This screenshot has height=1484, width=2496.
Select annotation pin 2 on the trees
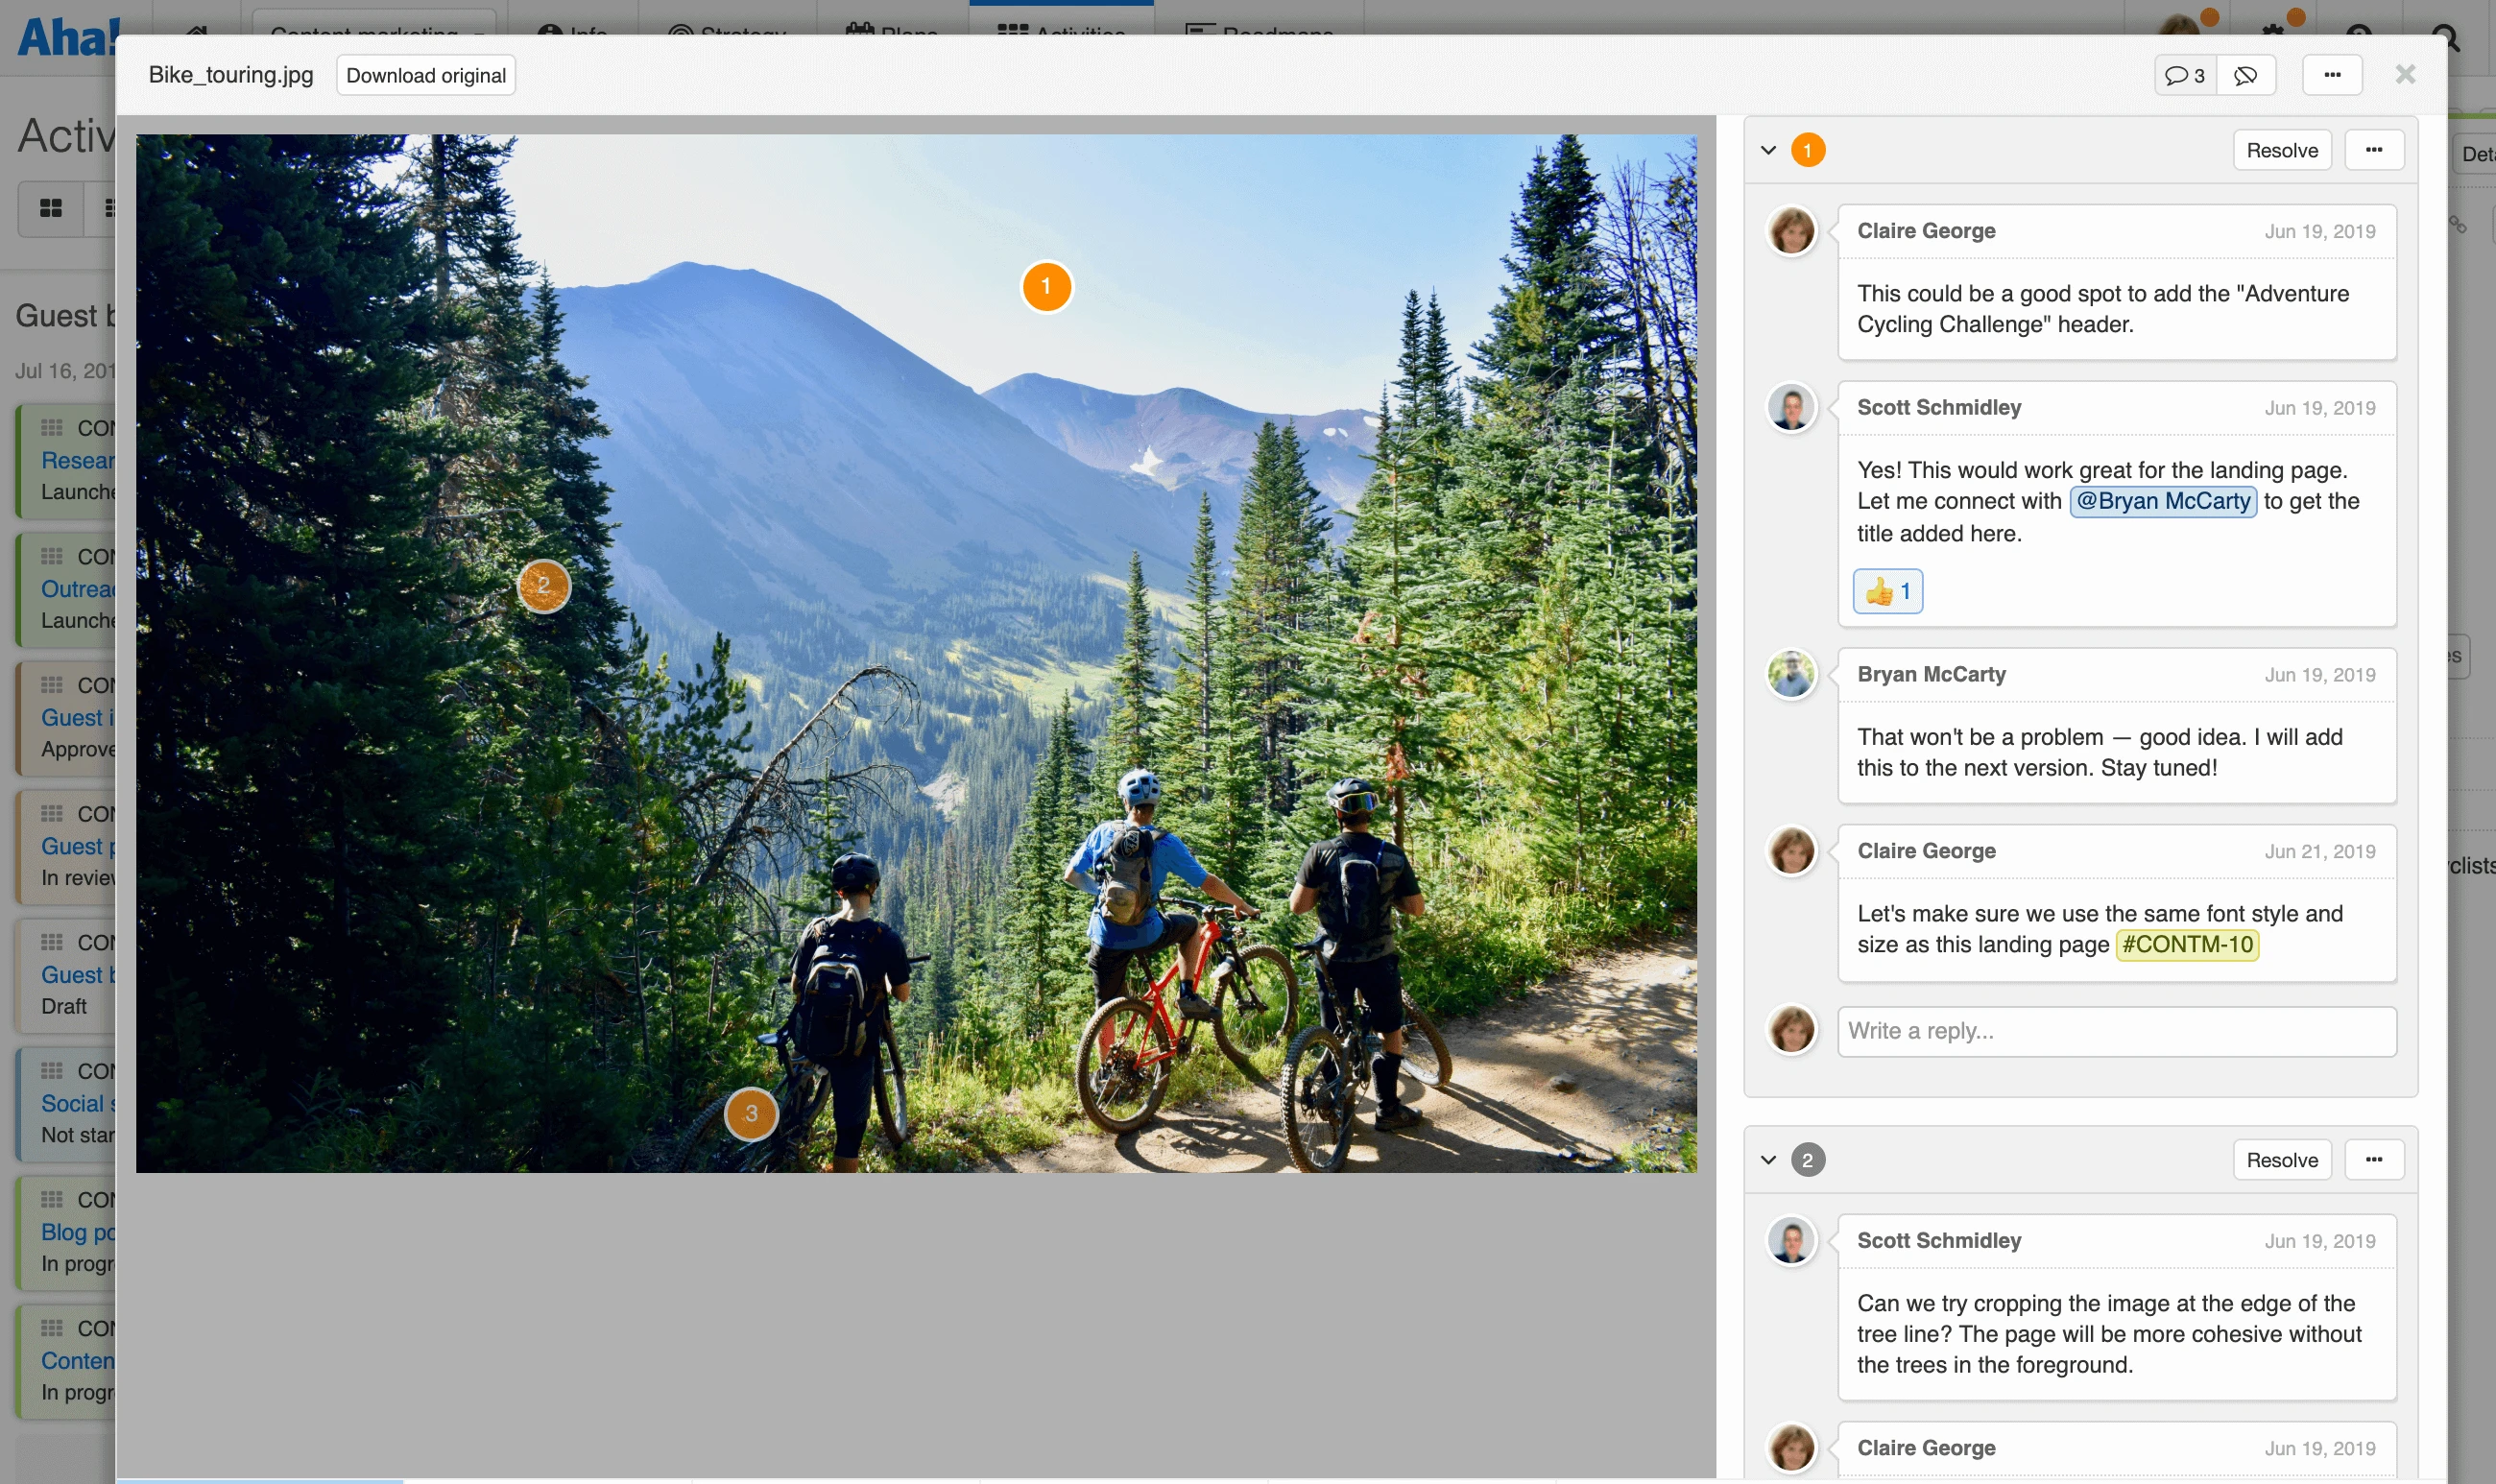pos(543,585)
